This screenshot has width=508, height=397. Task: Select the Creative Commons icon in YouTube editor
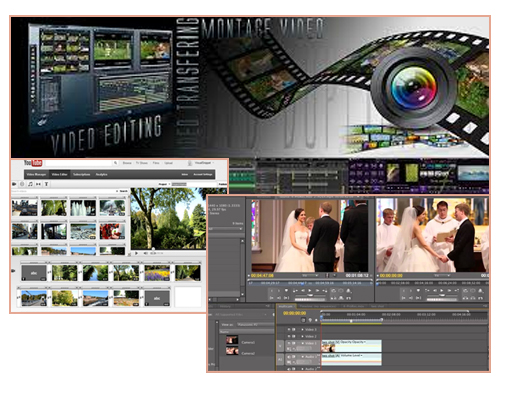22,184
